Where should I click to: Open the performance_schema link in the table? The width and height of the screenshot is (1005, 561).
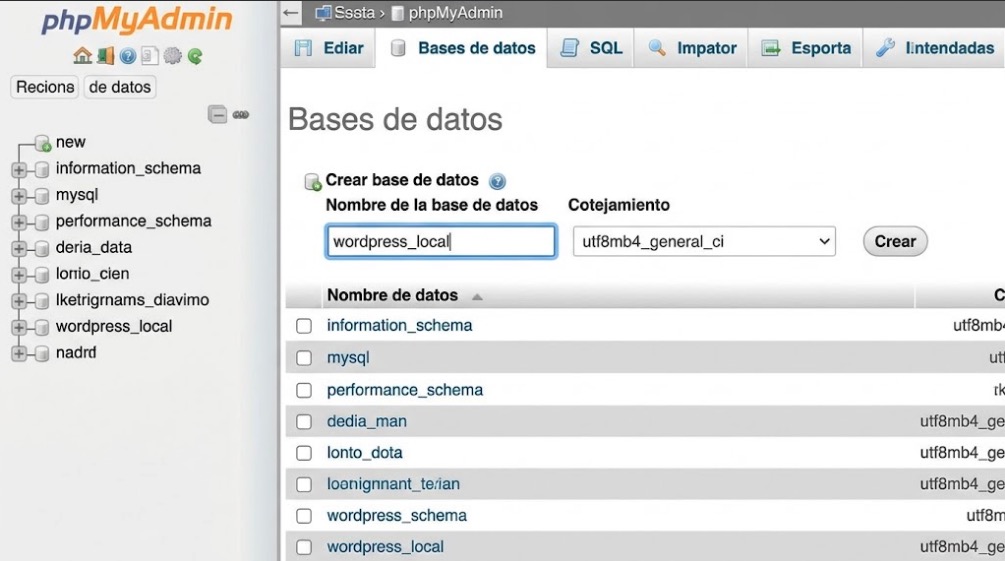click(x=404, y=390)
